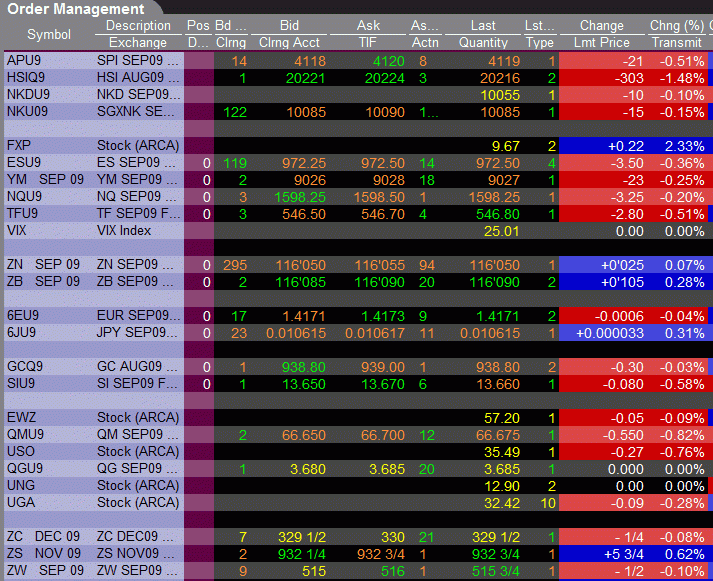Click the last price 25.01 for VIX
Viewport: 713px width, 581px height.
click(x=502, y=231)
